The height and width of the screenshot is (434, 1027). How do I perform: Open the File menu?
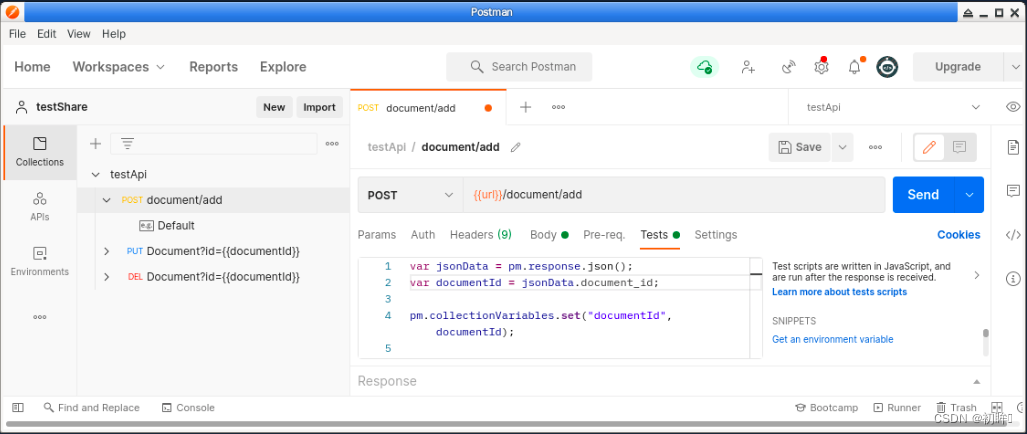[x=18, y=34]
